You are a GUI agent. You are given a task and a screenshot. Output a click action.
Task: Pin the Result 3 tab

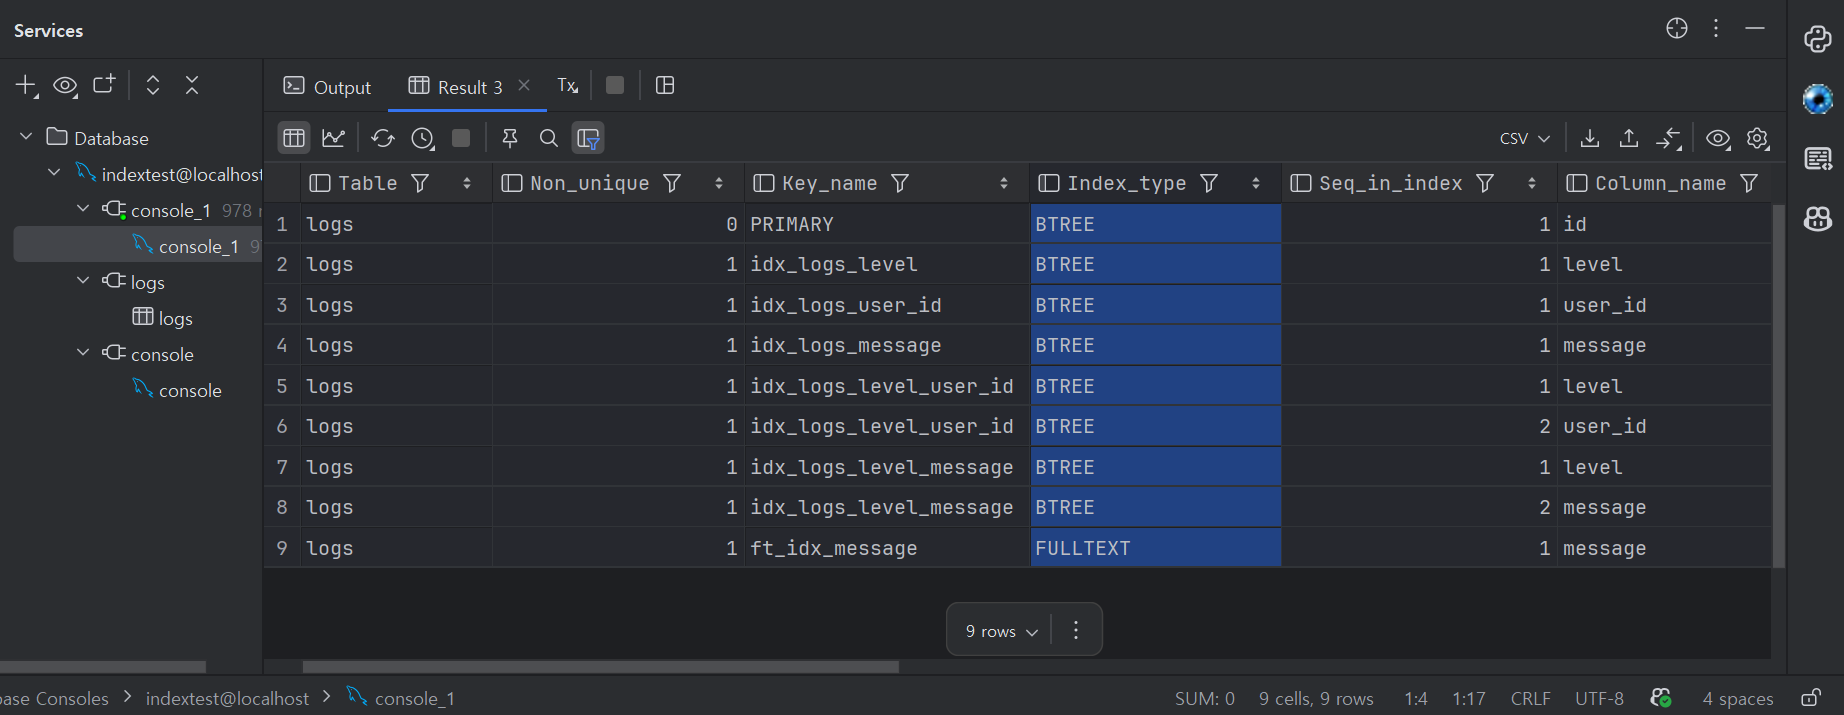pos(510,138)
